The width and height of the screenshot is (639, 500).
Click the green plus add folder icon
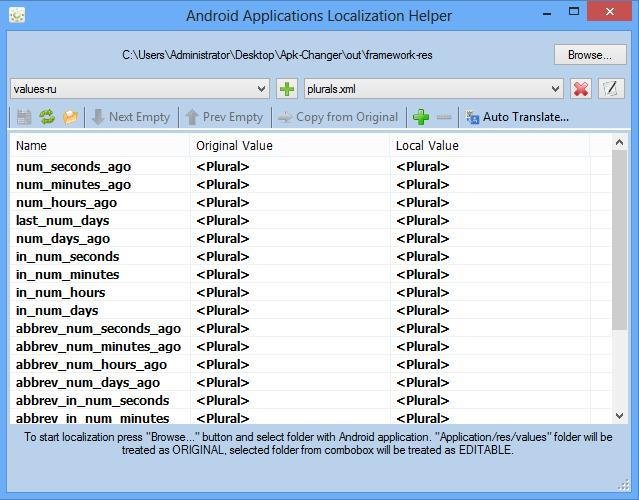point(287,89)
